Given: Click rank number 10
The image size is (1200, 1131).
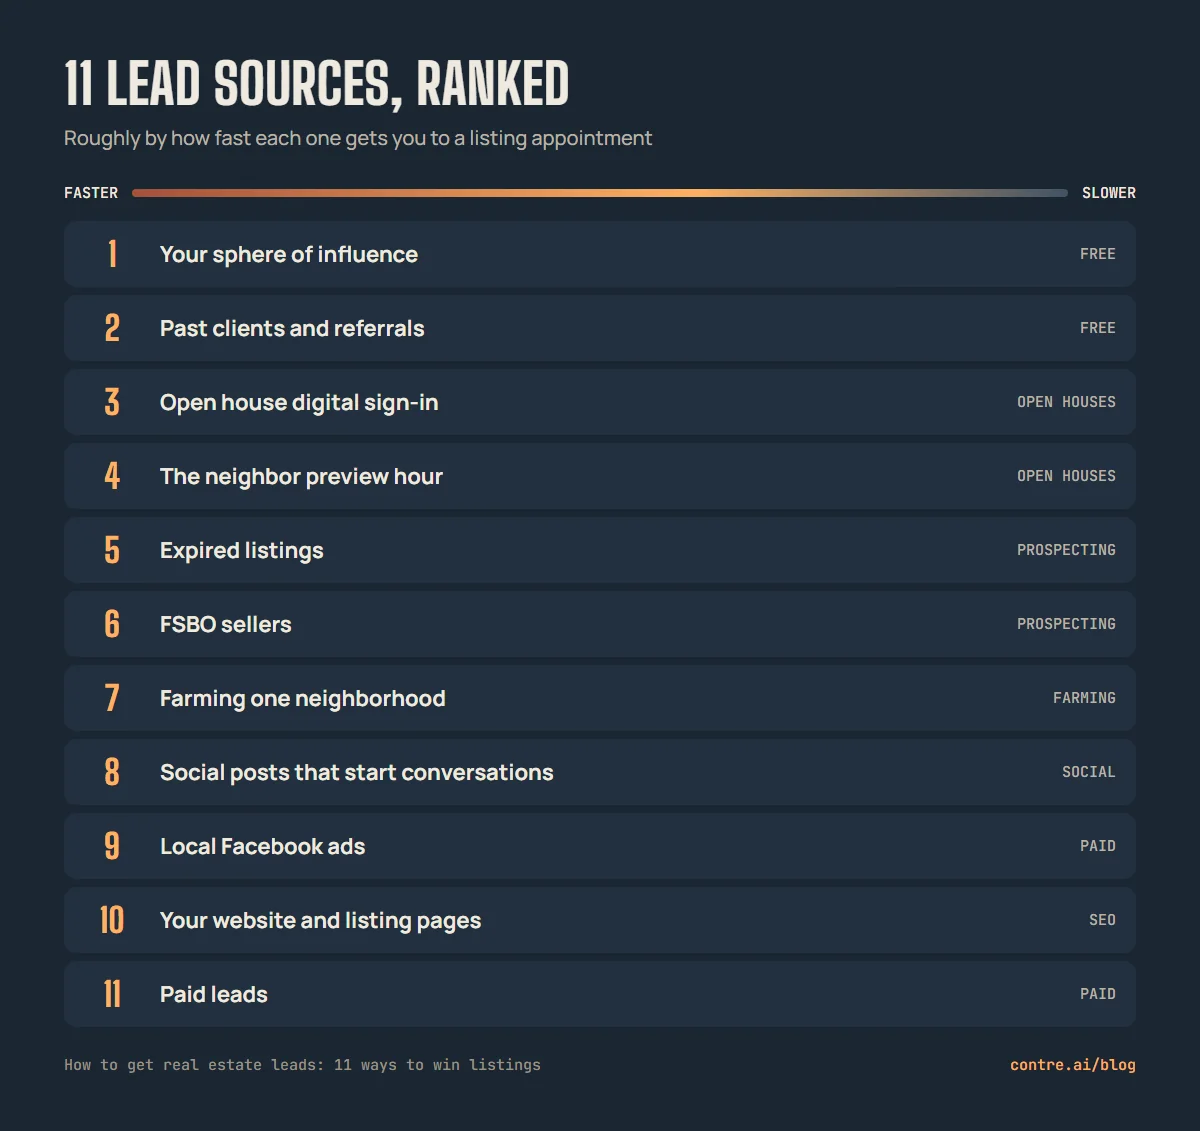Looking at the screenshot, I should pyautogui.click(x=112, y=920).
